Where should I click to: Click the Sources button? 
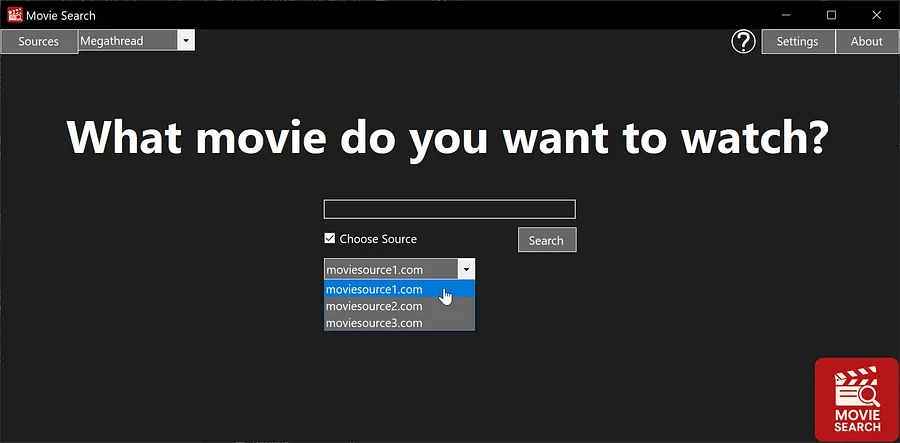(x=38, y=41)
